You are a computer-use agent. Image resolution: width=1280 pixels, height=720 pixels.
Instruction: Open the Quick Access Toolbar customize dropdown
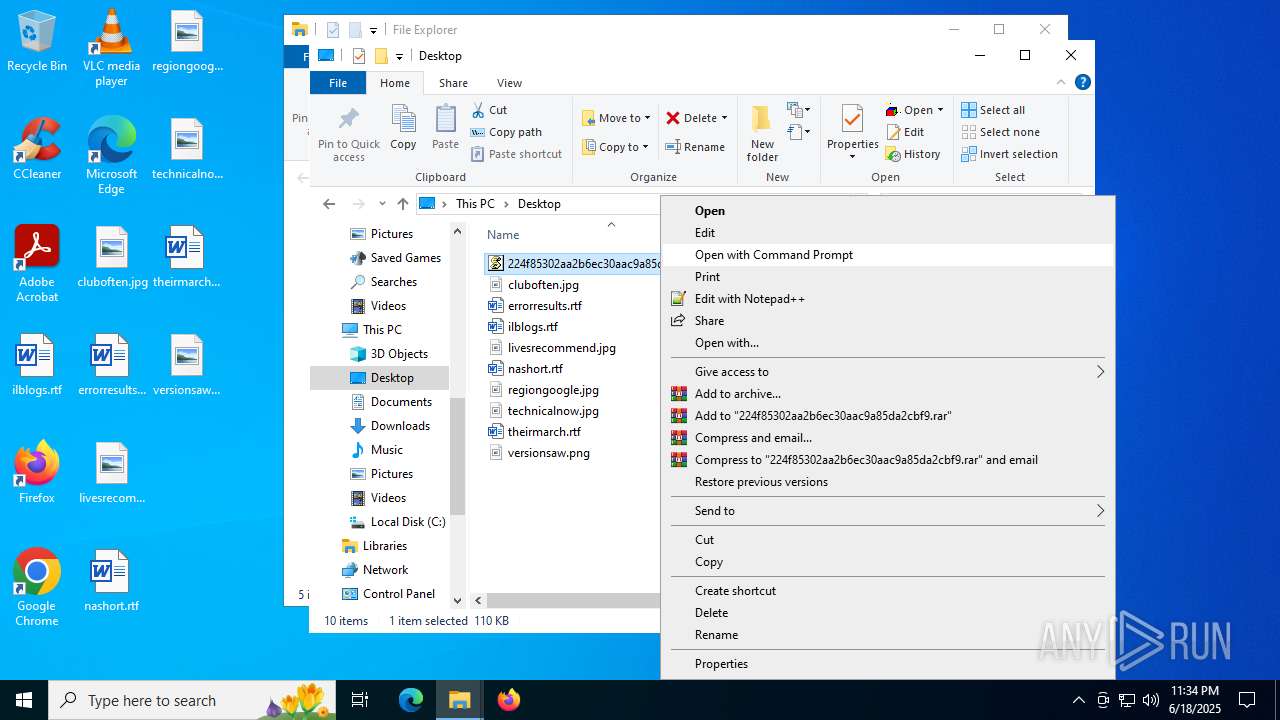click(399, 56)
